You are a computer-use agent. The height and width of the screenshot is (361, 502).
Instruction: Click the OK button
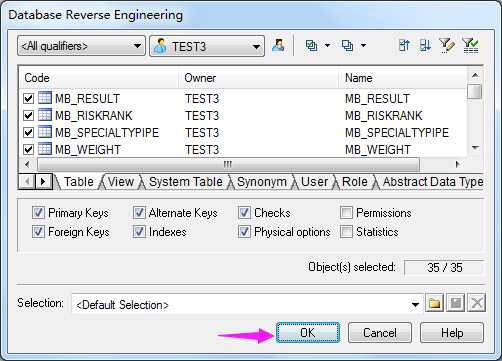308,332
